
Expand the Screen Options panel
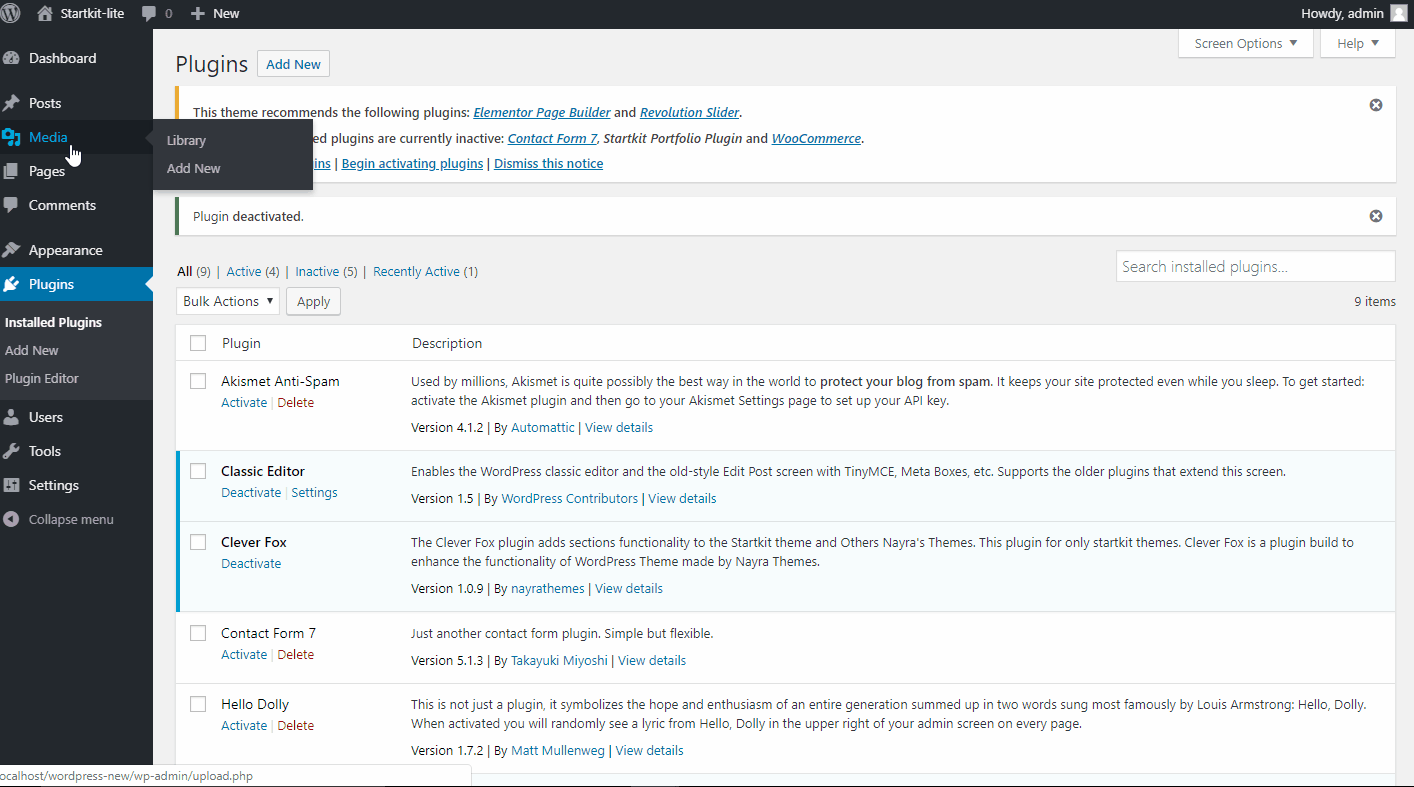(x=1246, y=43)
